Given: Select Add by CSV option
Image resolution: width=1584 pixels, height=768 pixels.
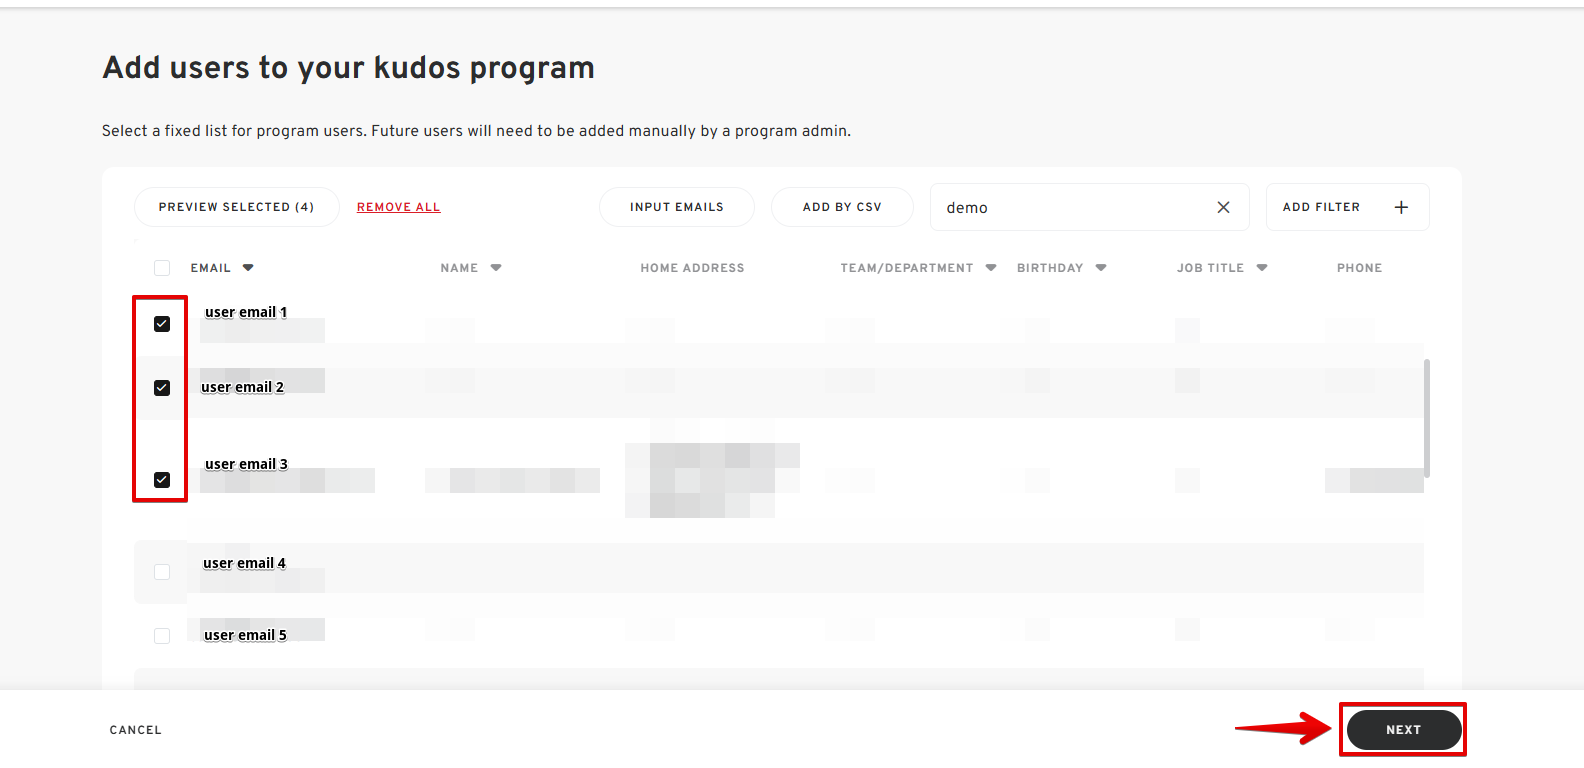Looking at the screenshot, I should (x=842, y=207).
